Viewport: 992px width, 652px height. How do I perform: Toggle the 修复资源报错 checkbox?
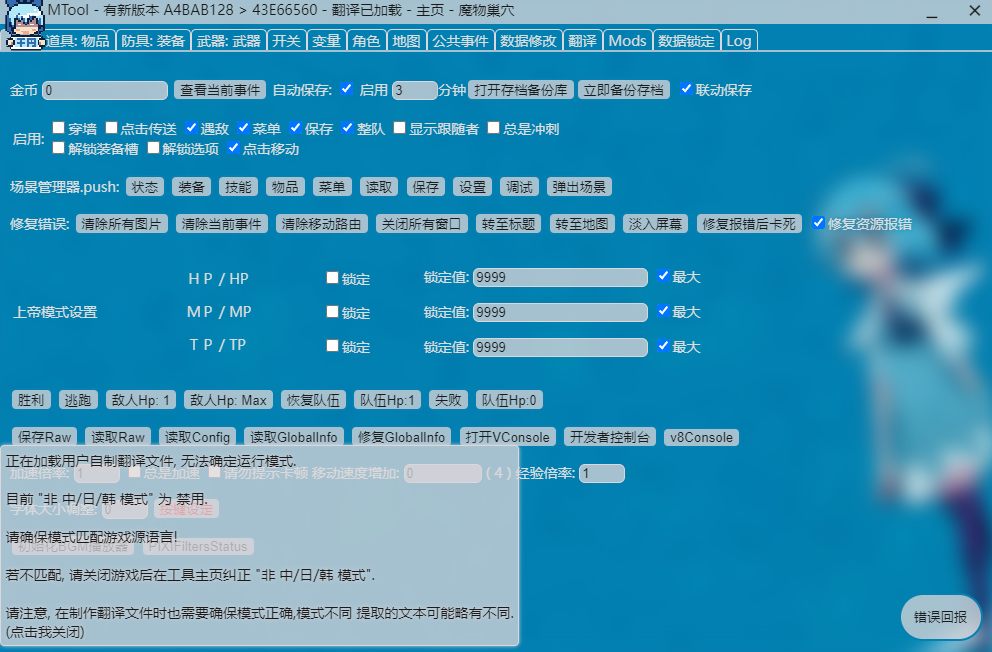pos(818,223)
